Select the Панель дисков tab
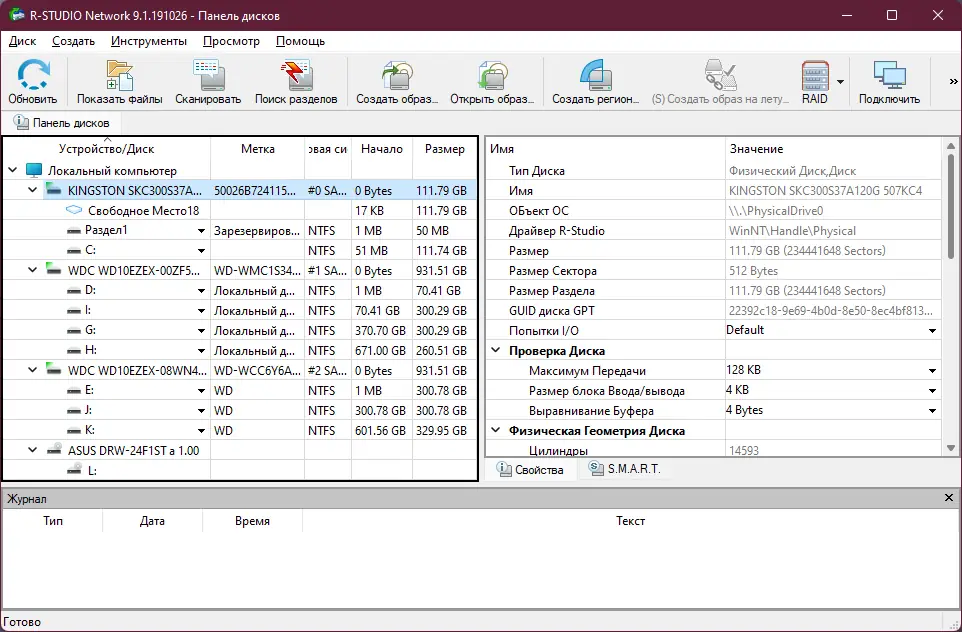Image resolution: width=962 pixels, height=632 pixels. [61, 123]
